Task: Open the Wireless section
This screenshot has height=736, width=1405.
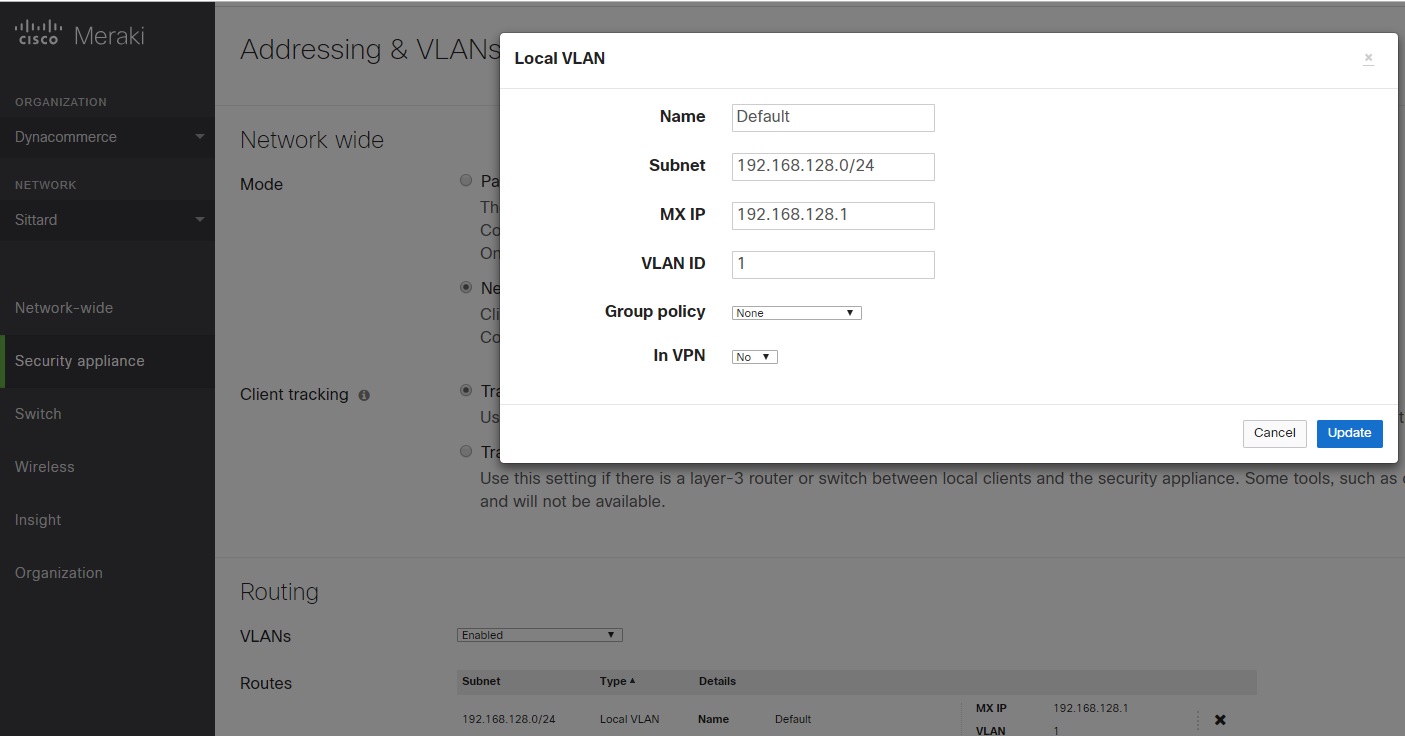Action: click(x=44, y=466)
